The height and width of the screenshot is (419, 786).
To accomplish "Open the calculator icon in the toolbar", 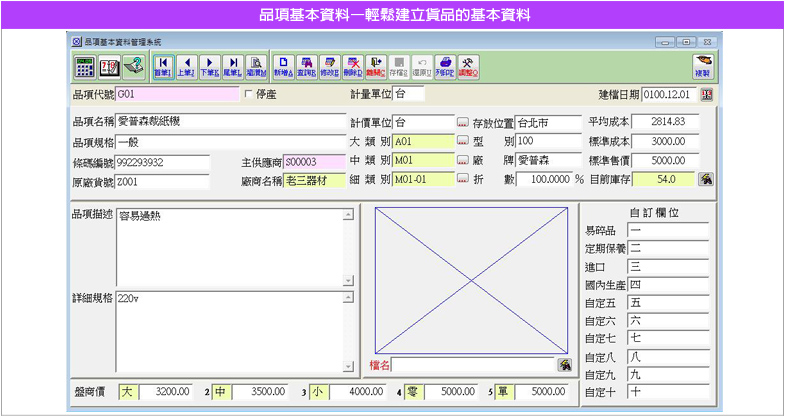I will pos(86,66).
